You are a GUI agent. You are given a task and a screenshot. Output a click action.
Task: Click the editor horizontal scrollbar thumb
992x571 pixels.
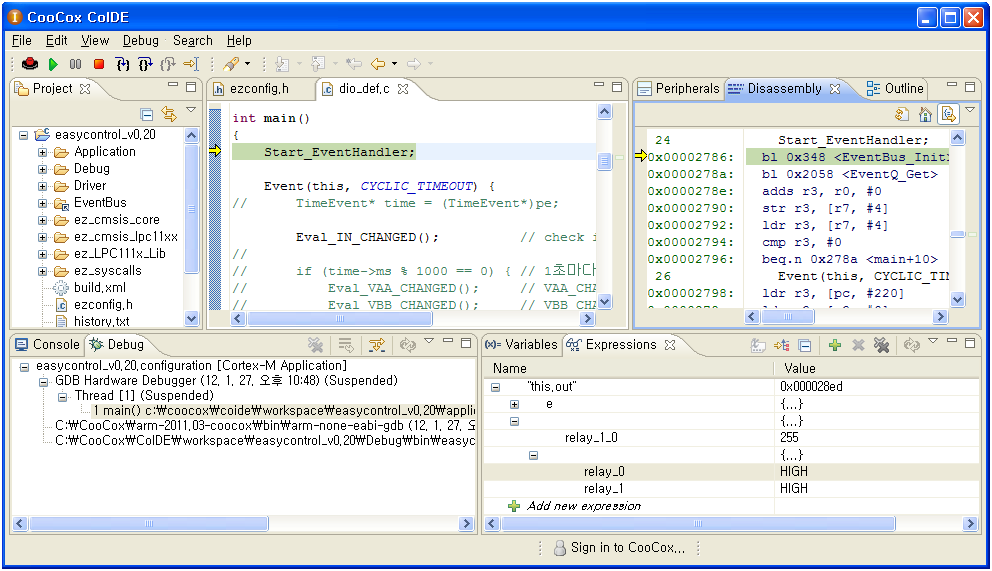(340, 319)
